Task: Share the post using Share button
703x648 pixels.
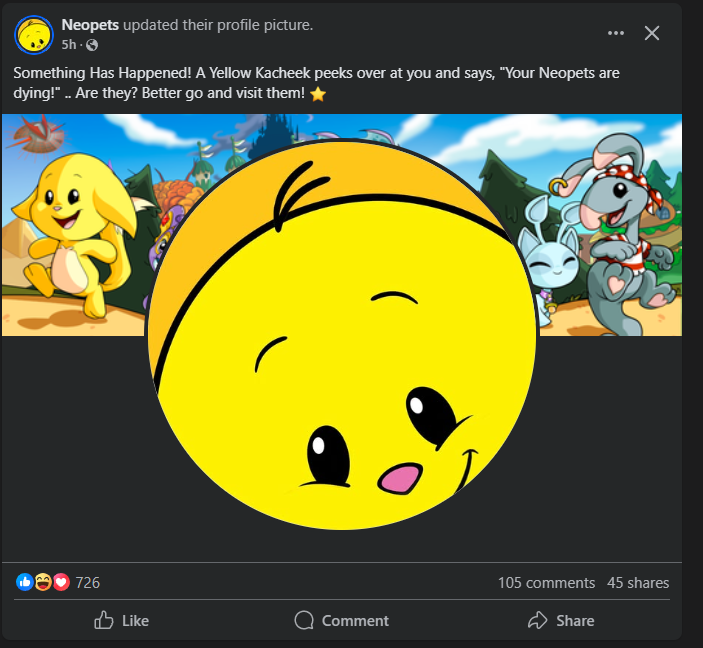Action: coord(560,620)
